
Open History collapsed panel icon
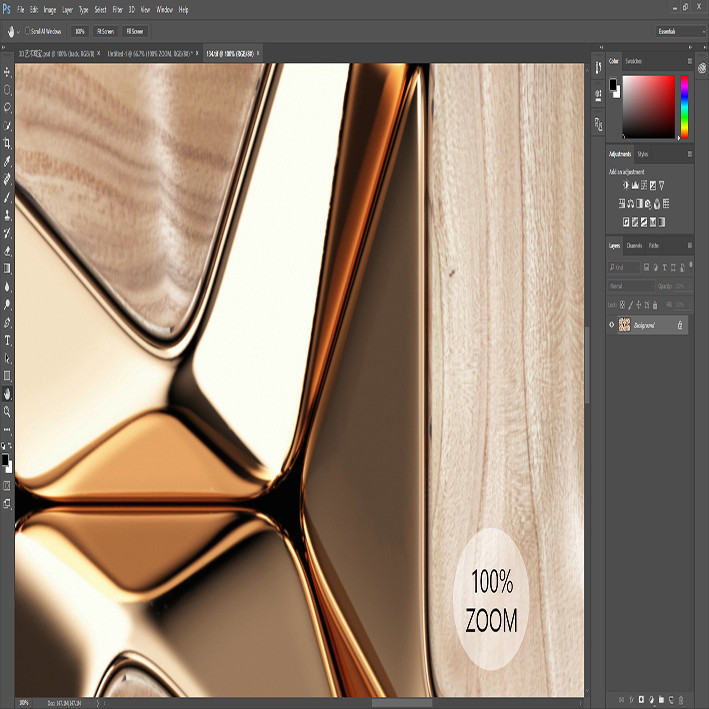click(x=598, y=68)
